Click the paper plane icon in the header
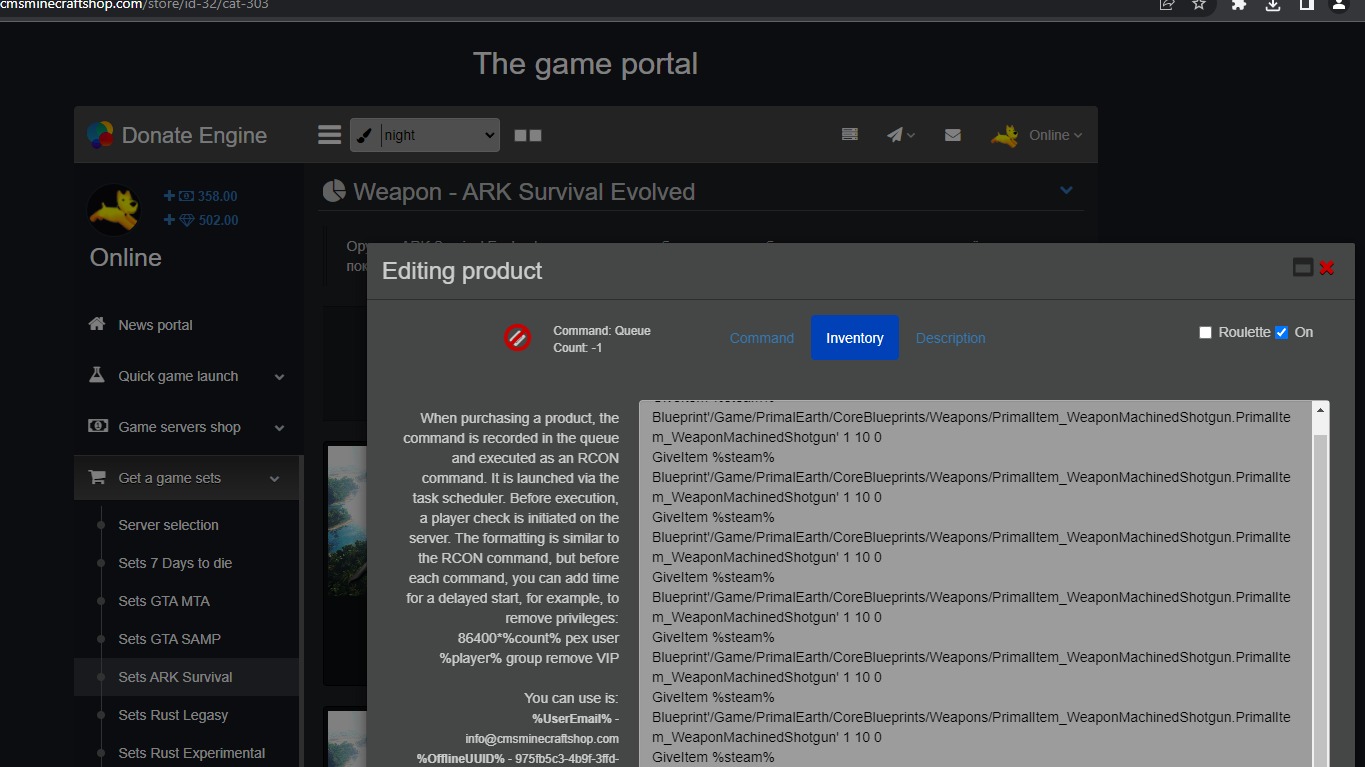Image resolution: width=1365 pixels, height=767 pixels. [x=900, y=135]
